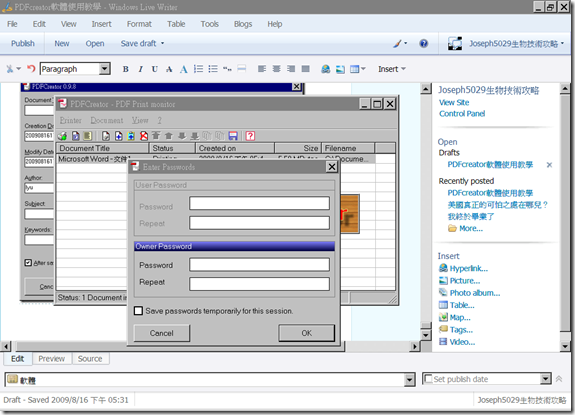Align text right in toolbar
This screenshot has height=415, width=575.
291,69
